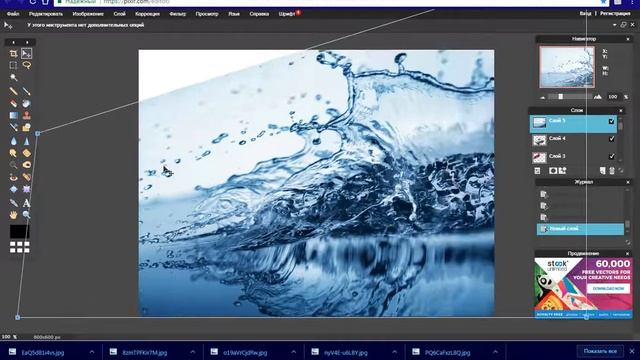Select the Pinch tool

[x=27, y=189]
